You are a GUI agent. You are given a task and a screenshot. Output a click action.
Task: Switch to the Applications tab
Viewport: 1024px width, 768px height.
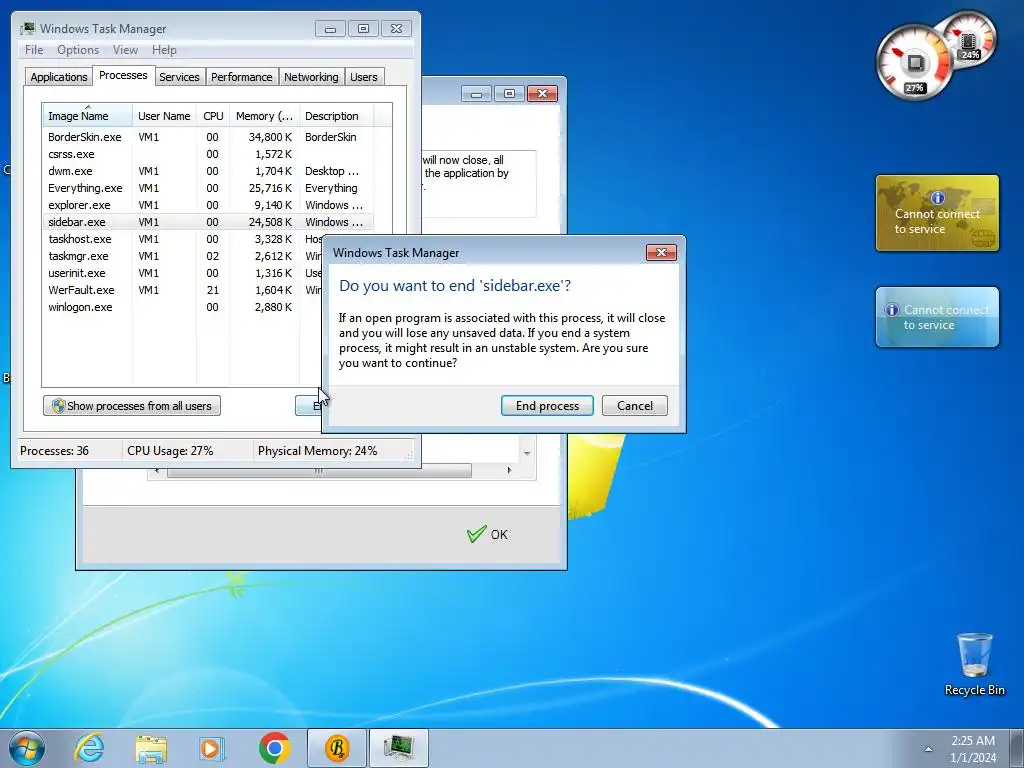click(59, 77)
